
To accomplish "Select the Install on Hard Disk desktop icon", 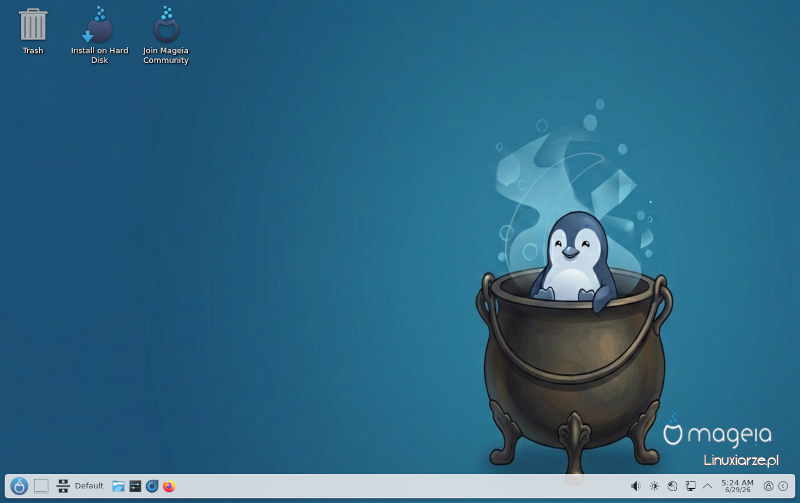I will pyautogui.click(x=99, y=35).
